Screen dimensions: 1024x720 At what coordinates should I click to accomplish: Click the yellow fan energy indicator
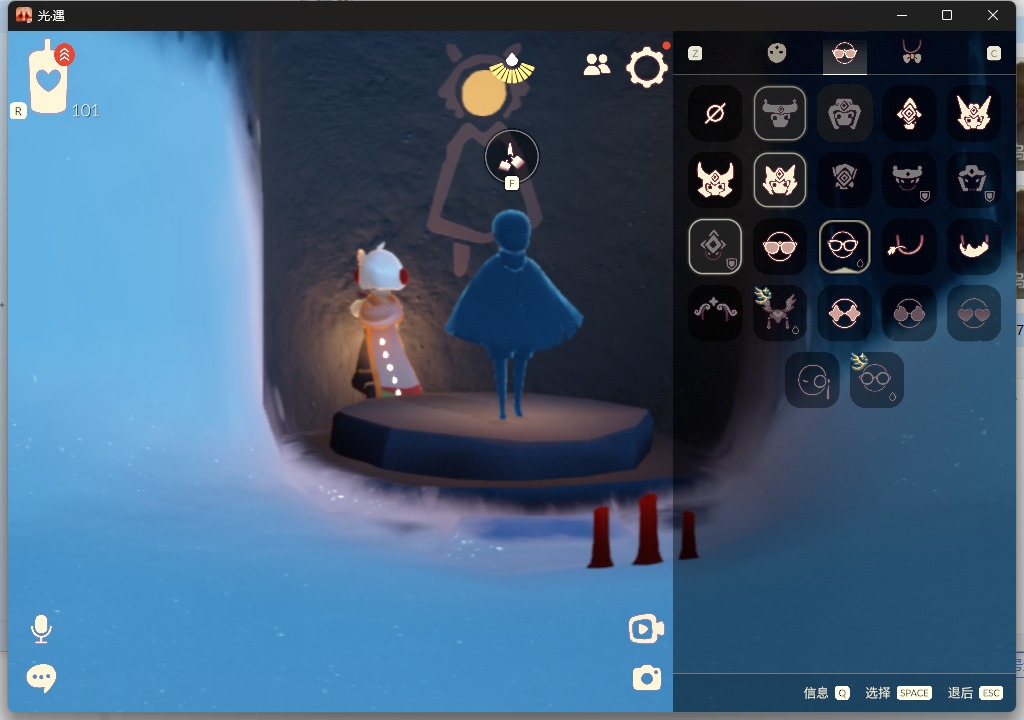click(x=512, y=69)
